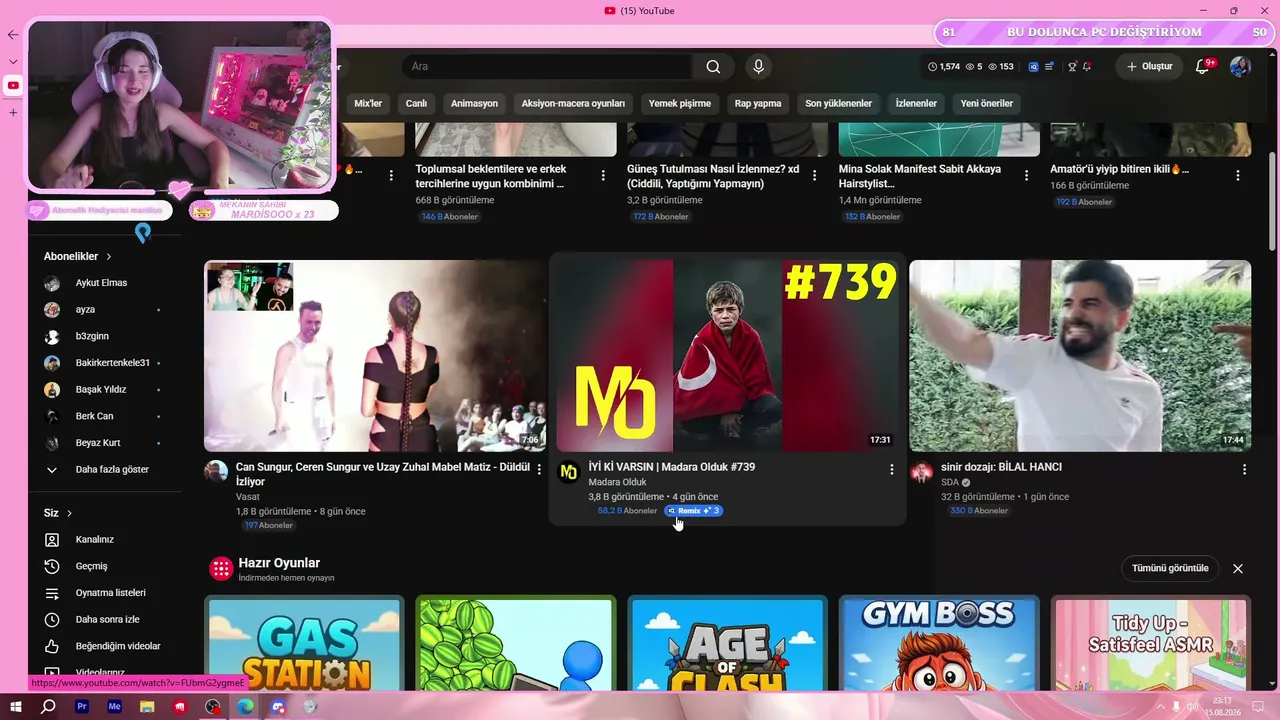
Task: Expand the browser tab list chevron
Action: (13, 61)
